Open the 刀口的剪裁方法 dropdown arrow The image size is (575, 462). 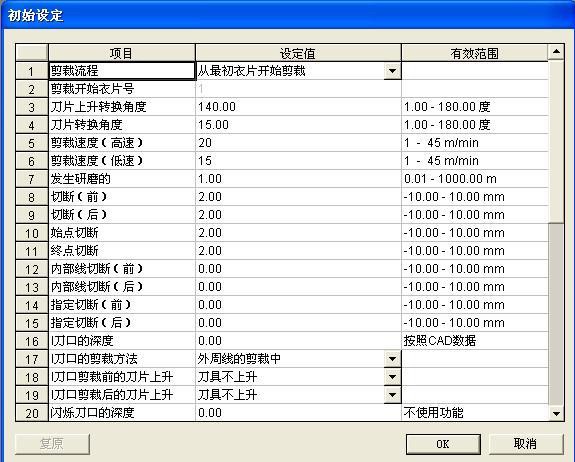[392, 359]
